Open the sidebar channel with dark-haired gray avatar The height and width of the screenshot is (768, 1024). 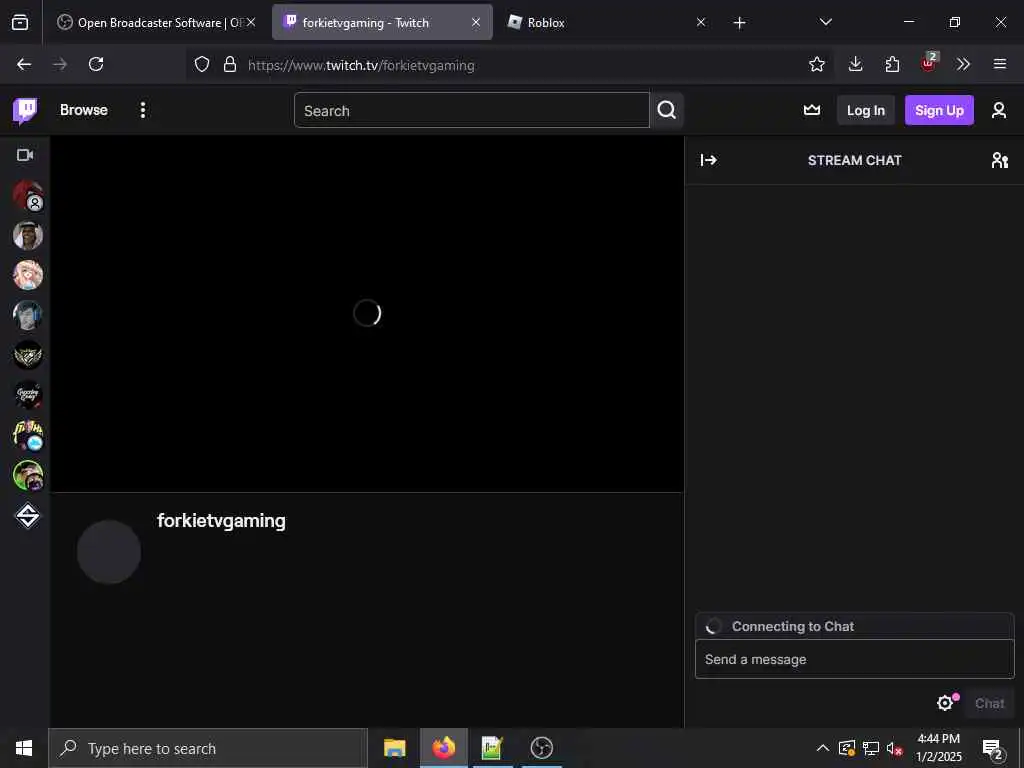28,315
